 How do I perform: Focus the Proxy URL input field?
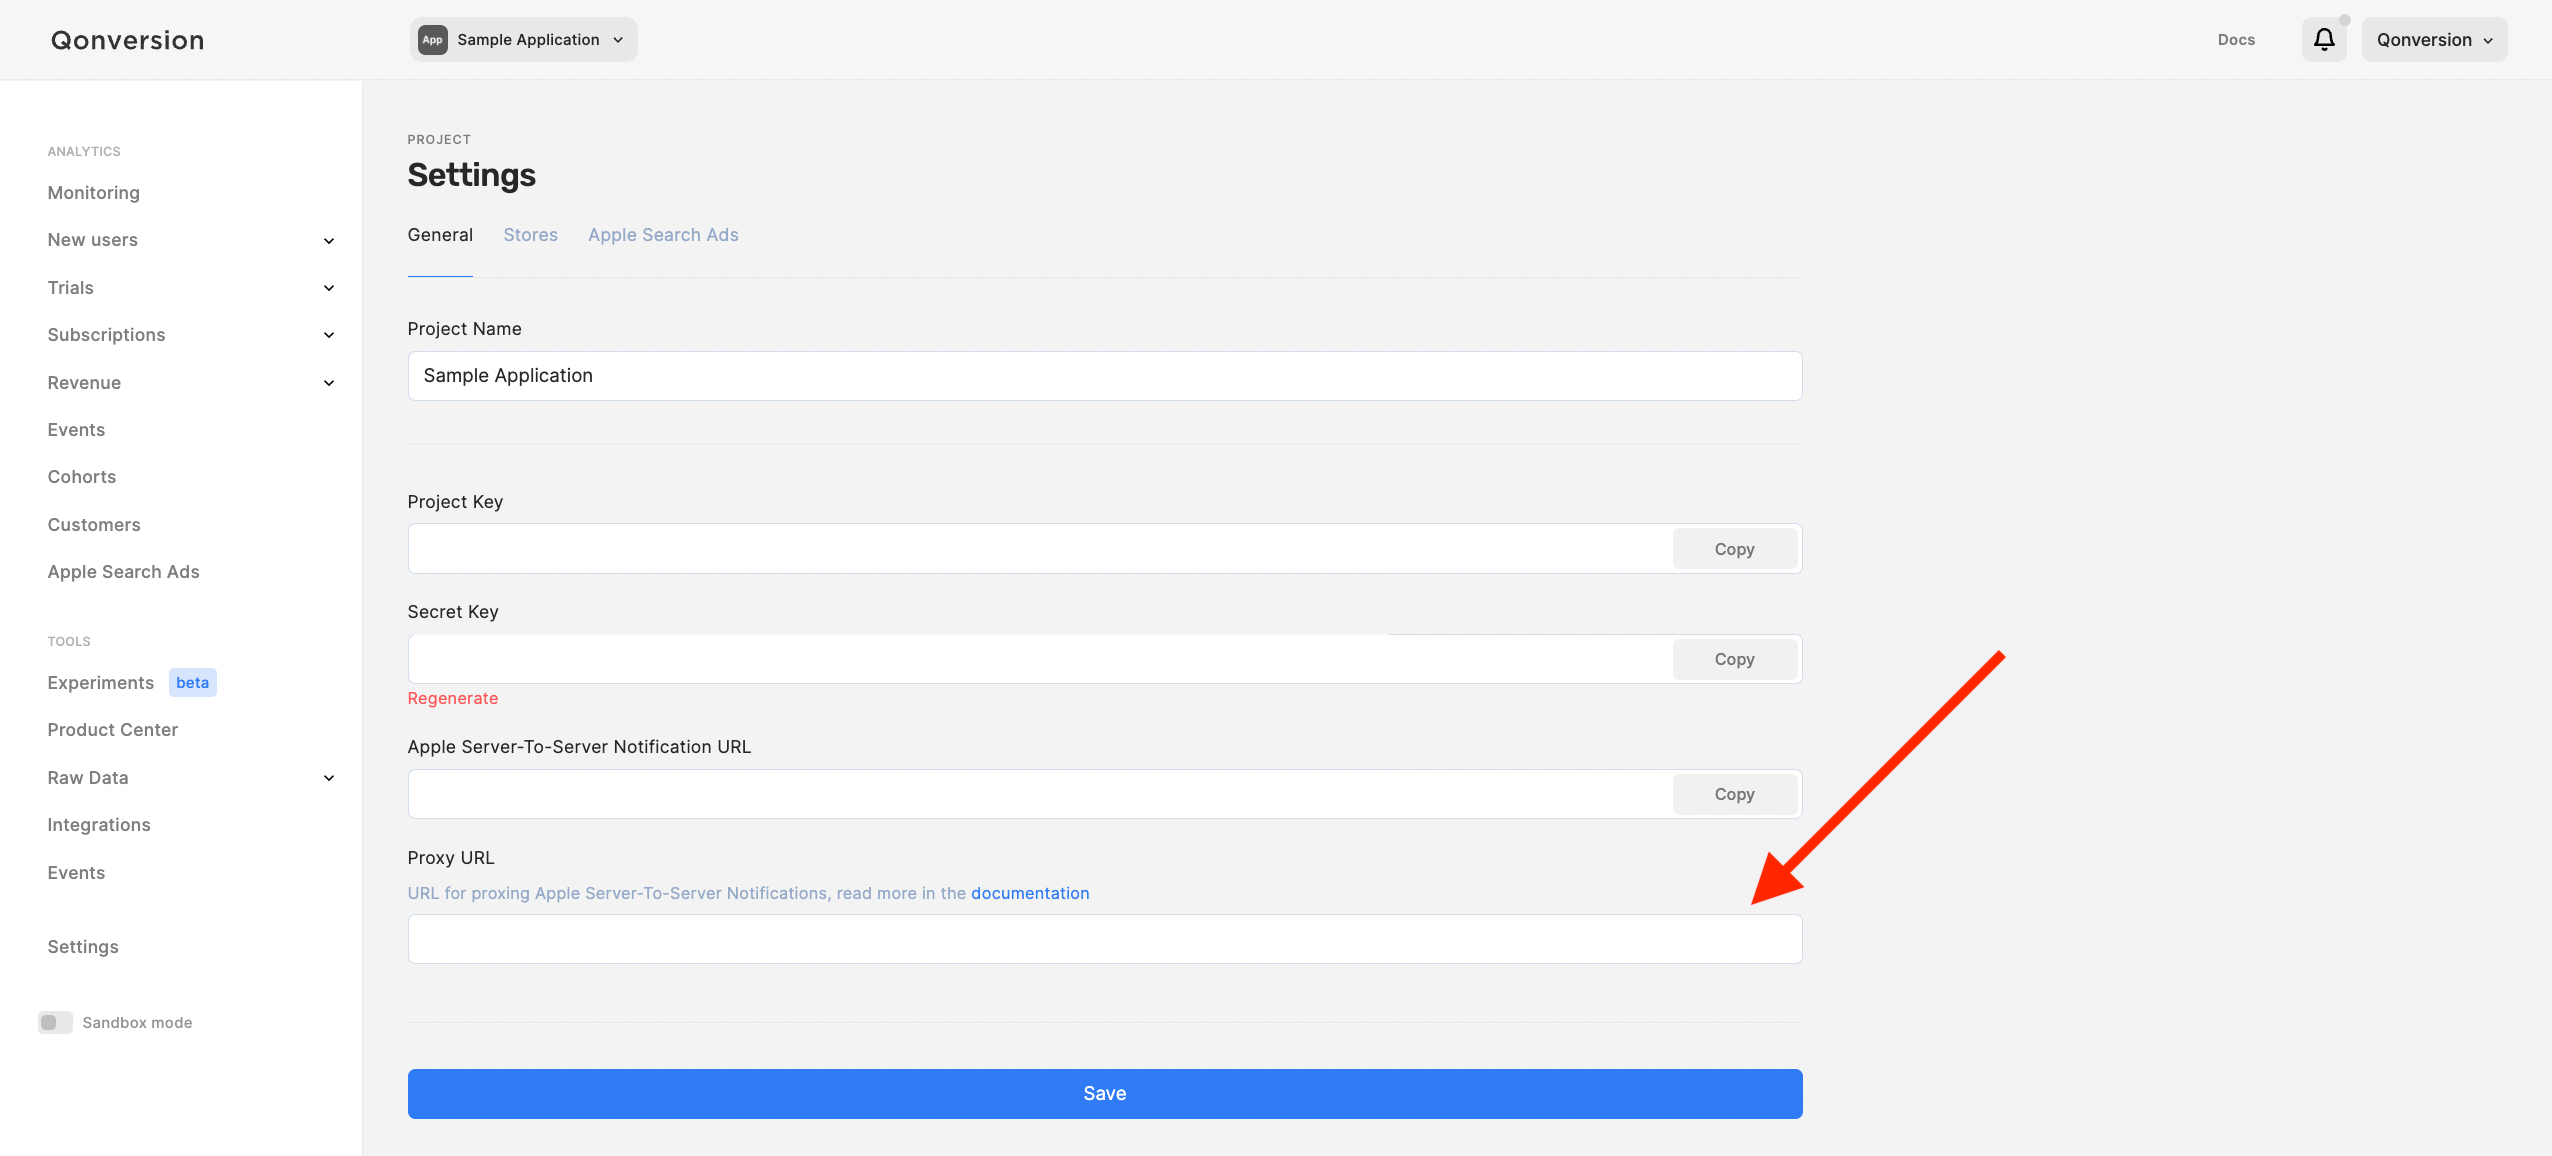click(1104, 939)
